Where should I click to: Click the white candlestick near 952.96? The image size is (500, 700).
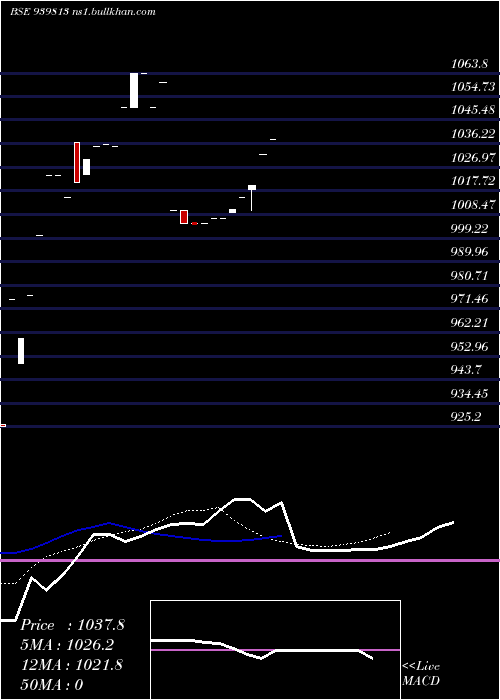tap(21, 351)
